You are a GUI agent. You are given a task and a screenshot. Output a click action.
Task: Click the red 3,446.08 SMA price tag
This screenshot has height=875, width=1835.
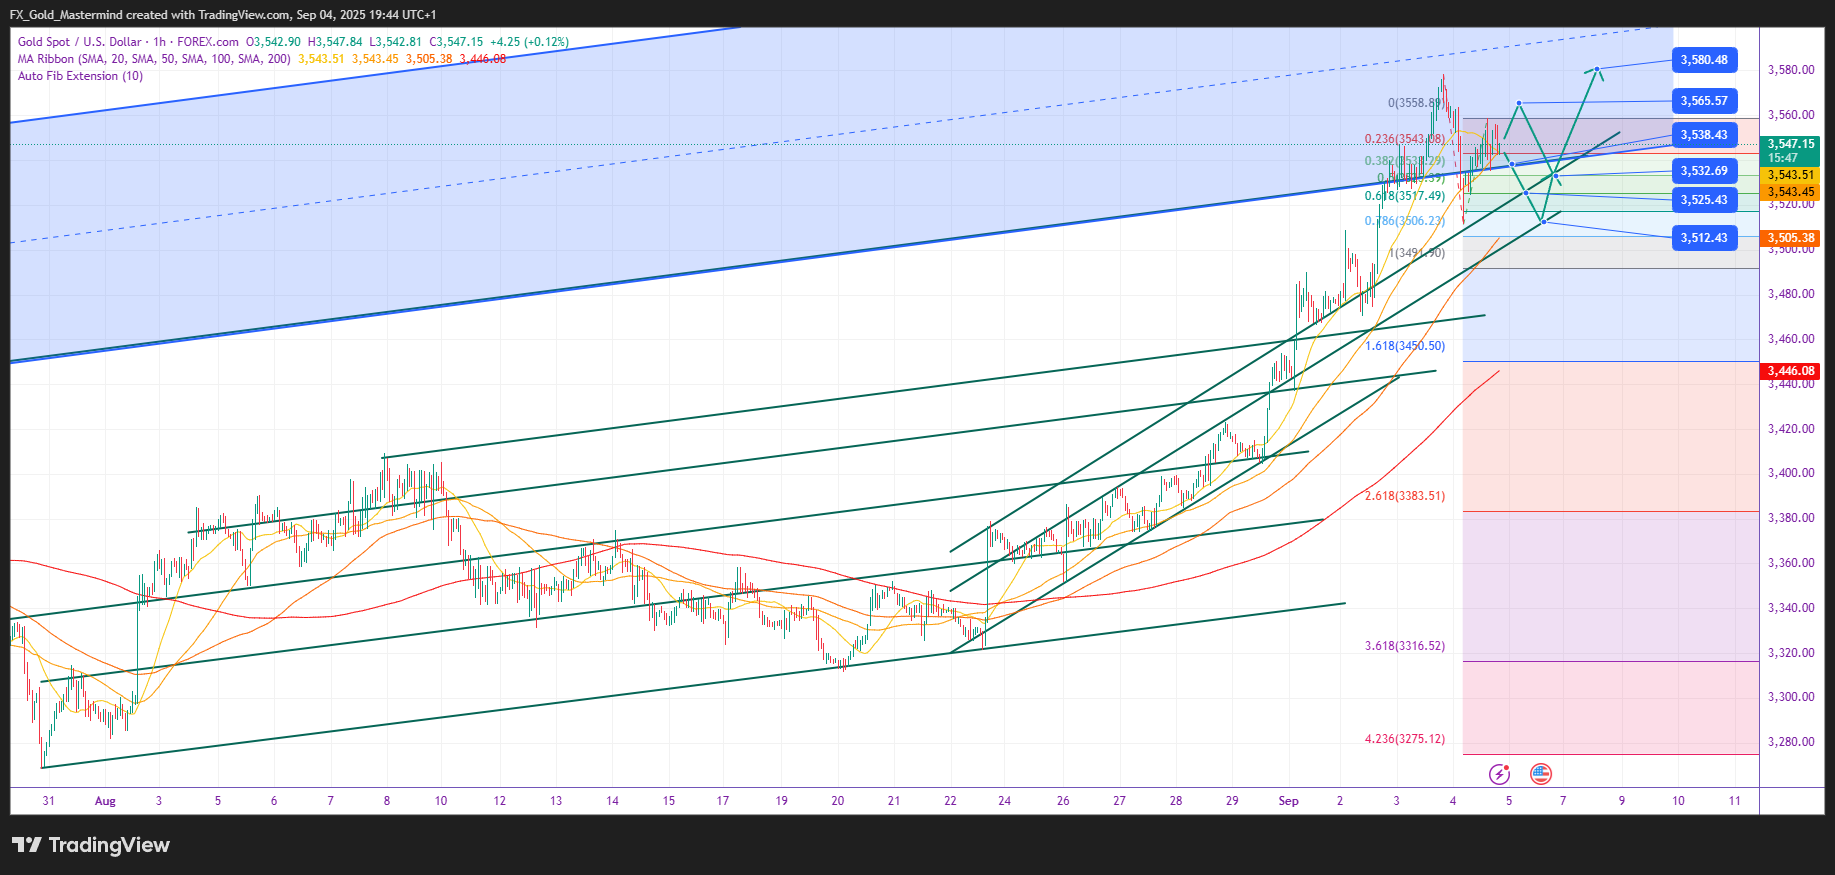tap(1790, 371)
